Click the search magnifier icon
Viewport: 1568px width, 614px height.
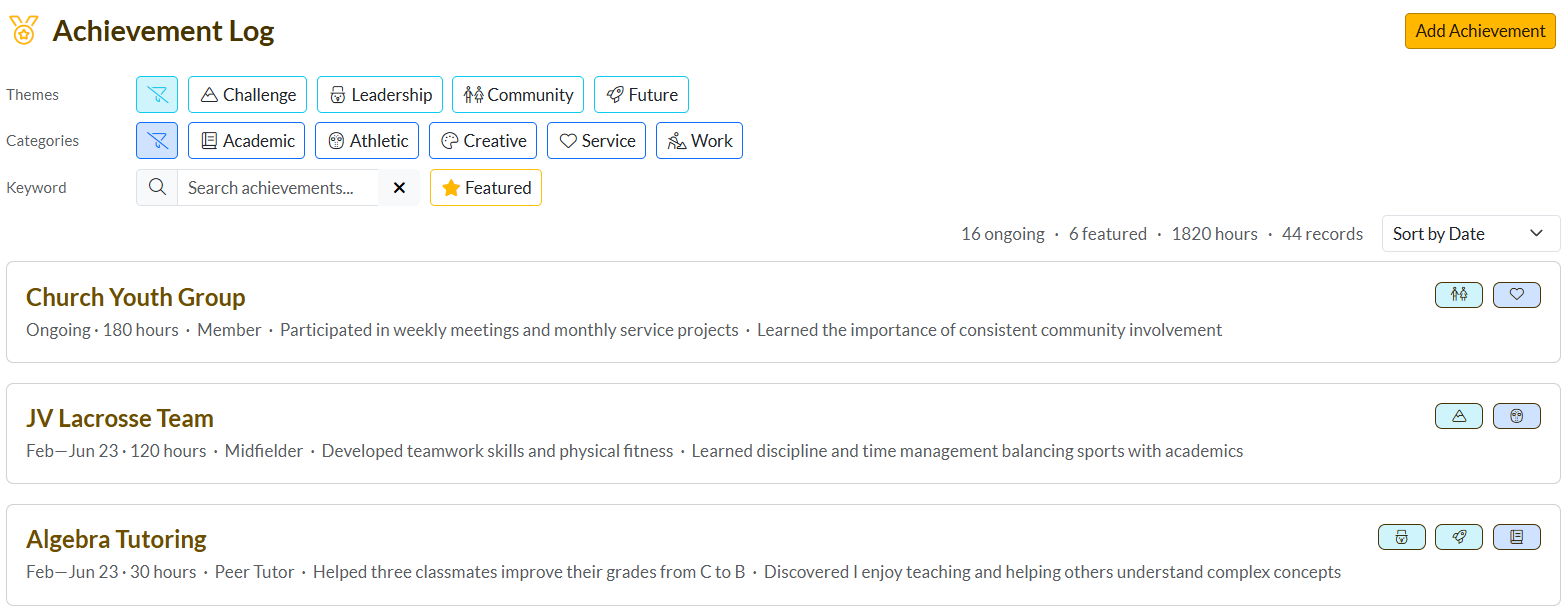157,188
